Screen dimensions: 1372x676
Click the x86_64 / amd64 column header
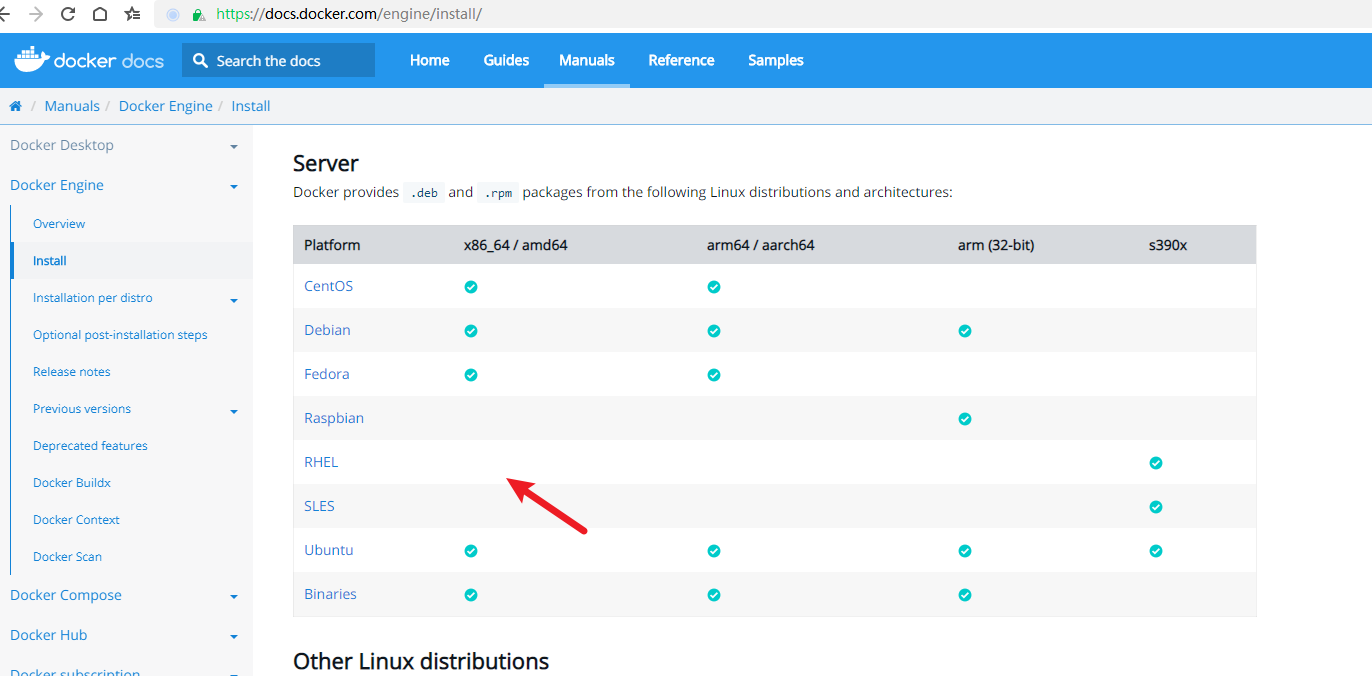click(515, 245)
